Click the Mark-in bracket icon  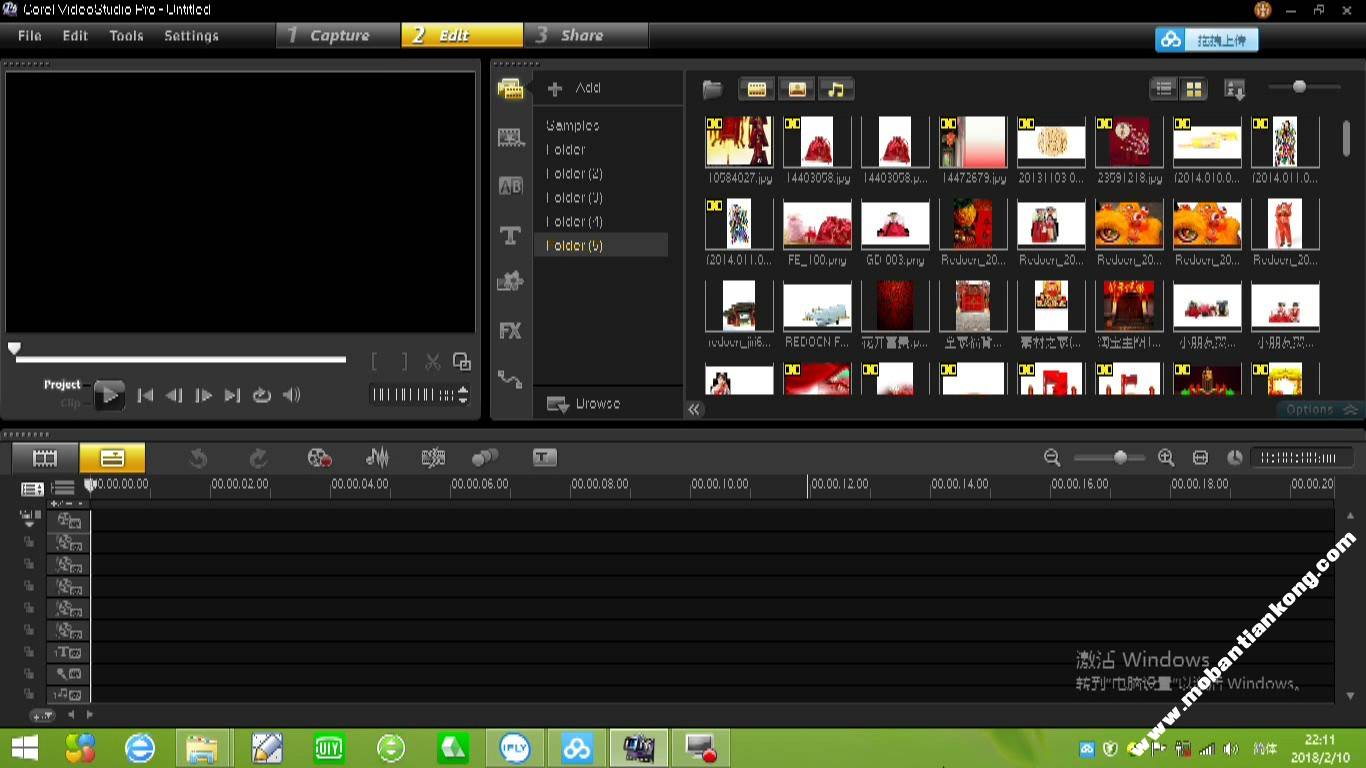(375, 362)
